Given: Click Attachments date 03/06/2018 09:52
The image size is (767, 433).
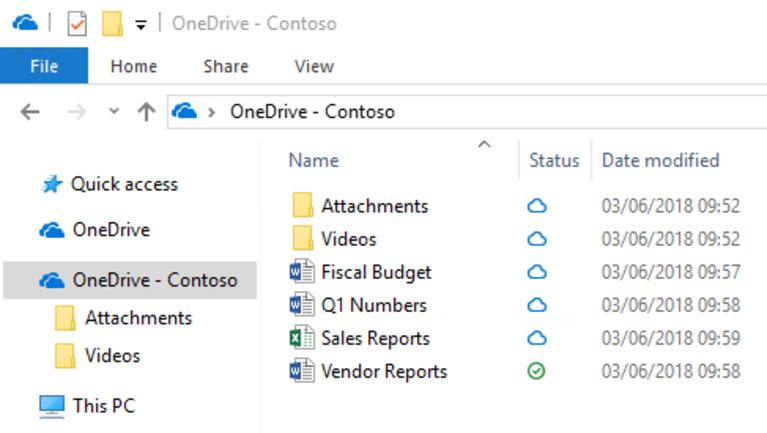Looking at the screenshot, I should pyautogui.click(x=671, y=206).
